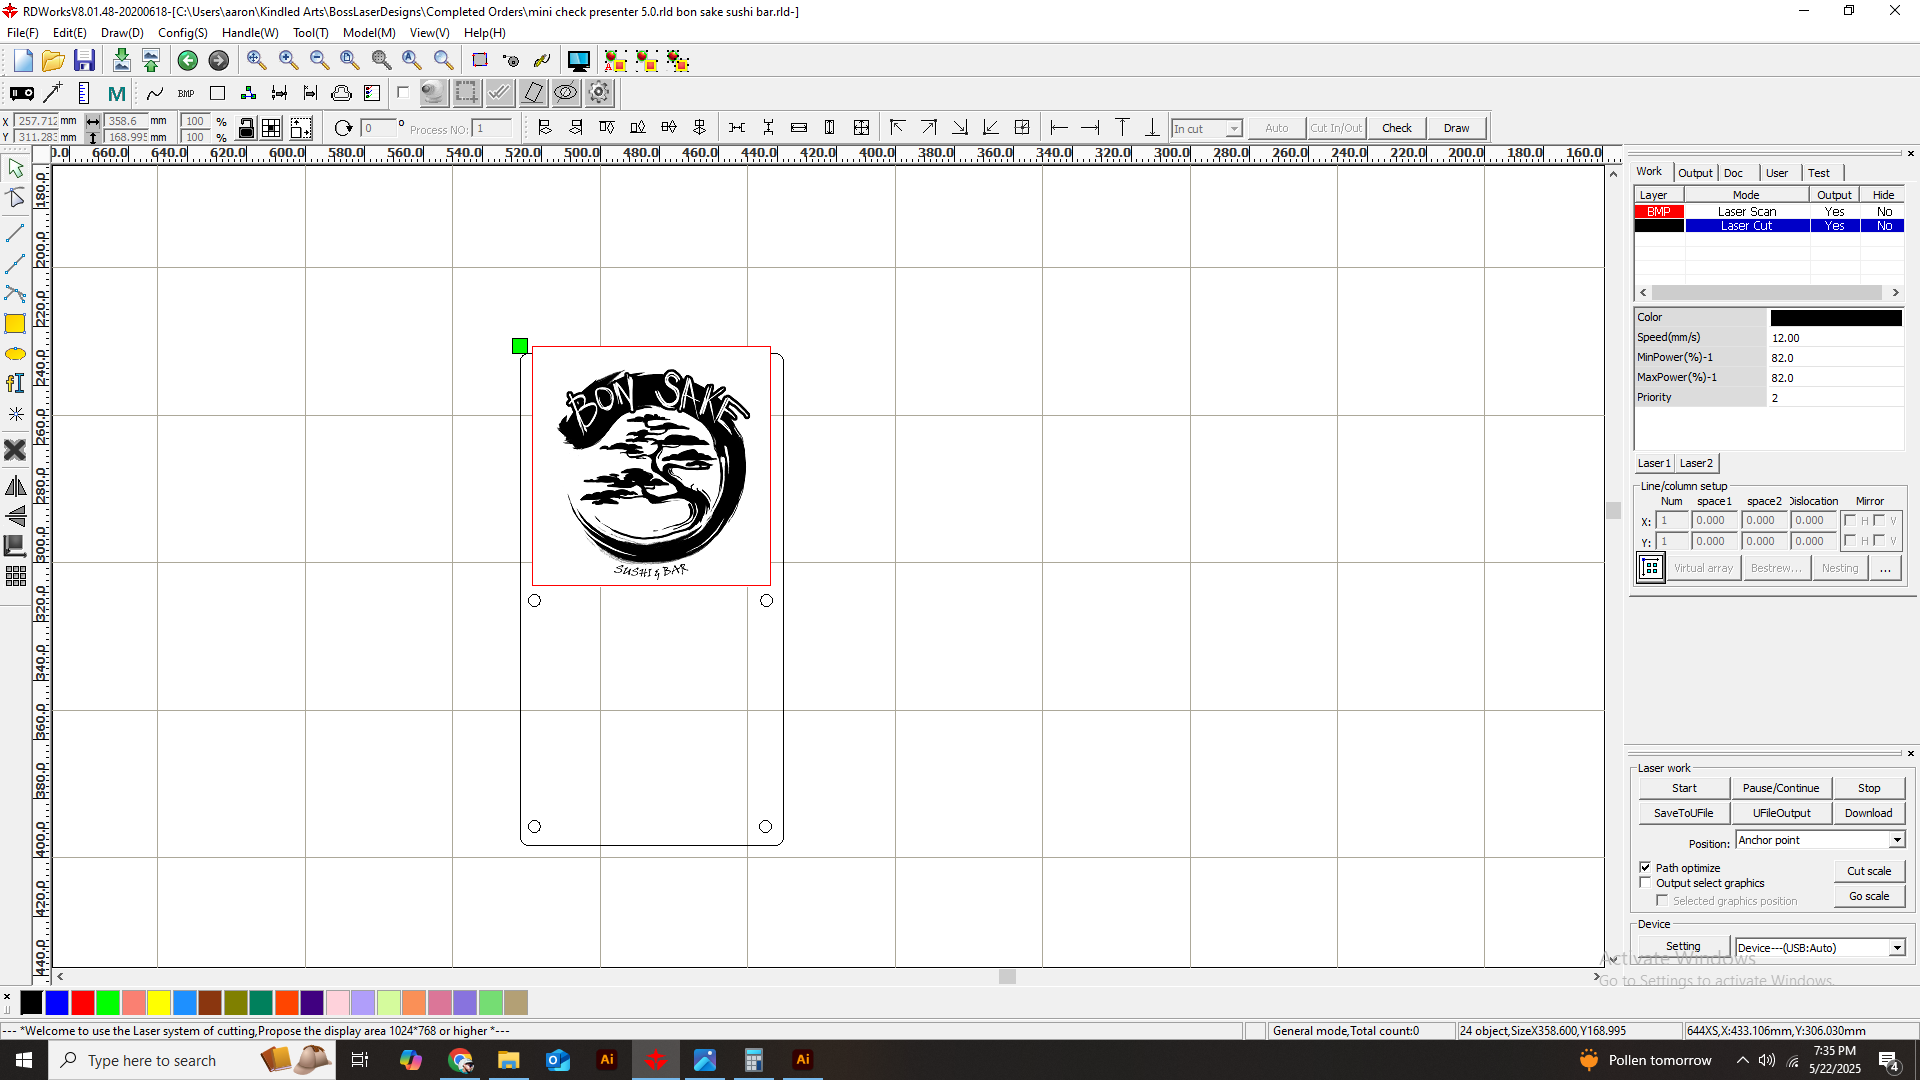Toggle the X row H mirror checkbox

tap(1850, 521)
